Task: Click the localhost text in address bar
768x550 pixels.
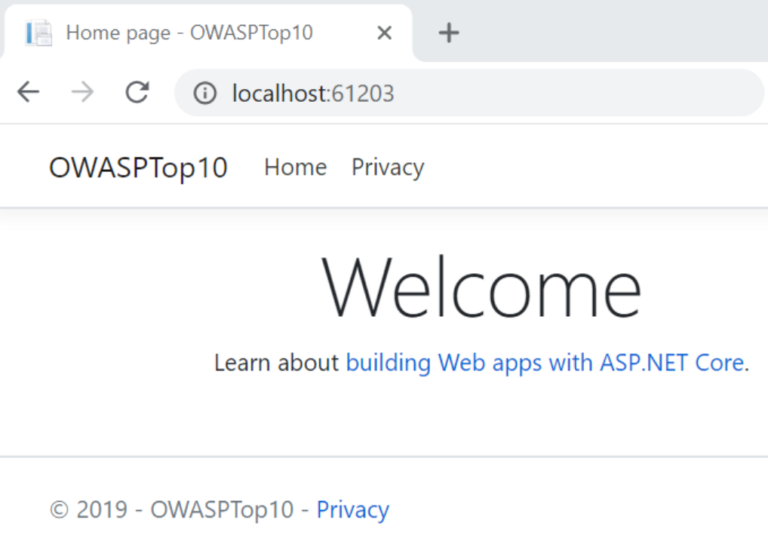Action: click(x=278, y=94)
